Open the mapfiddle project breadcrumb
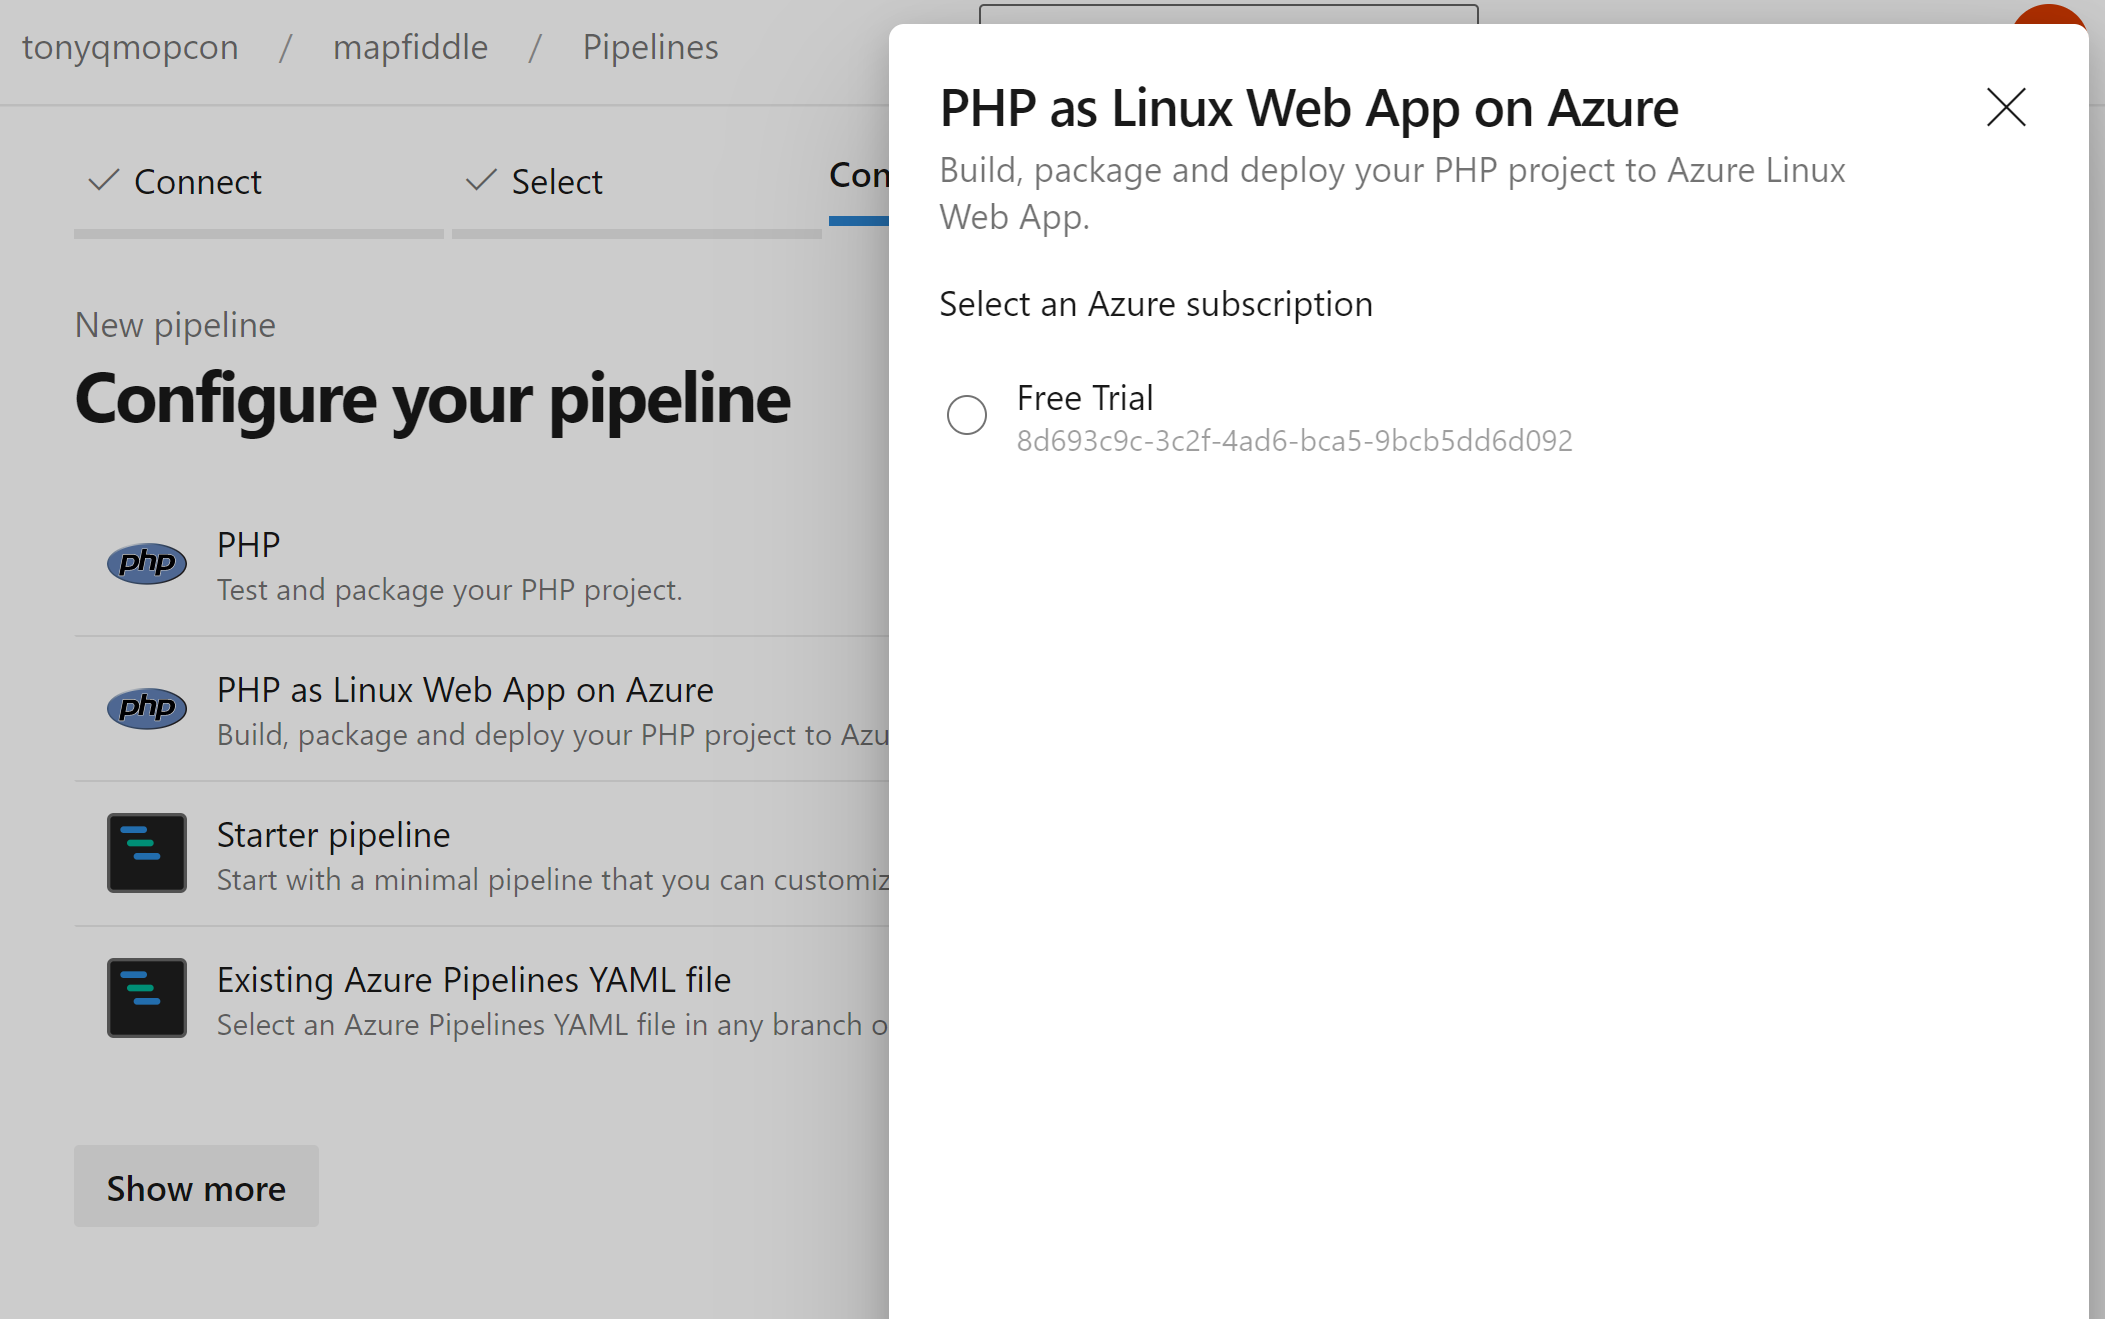The height and width of the screenshot is (1319, 2105). 410,47
